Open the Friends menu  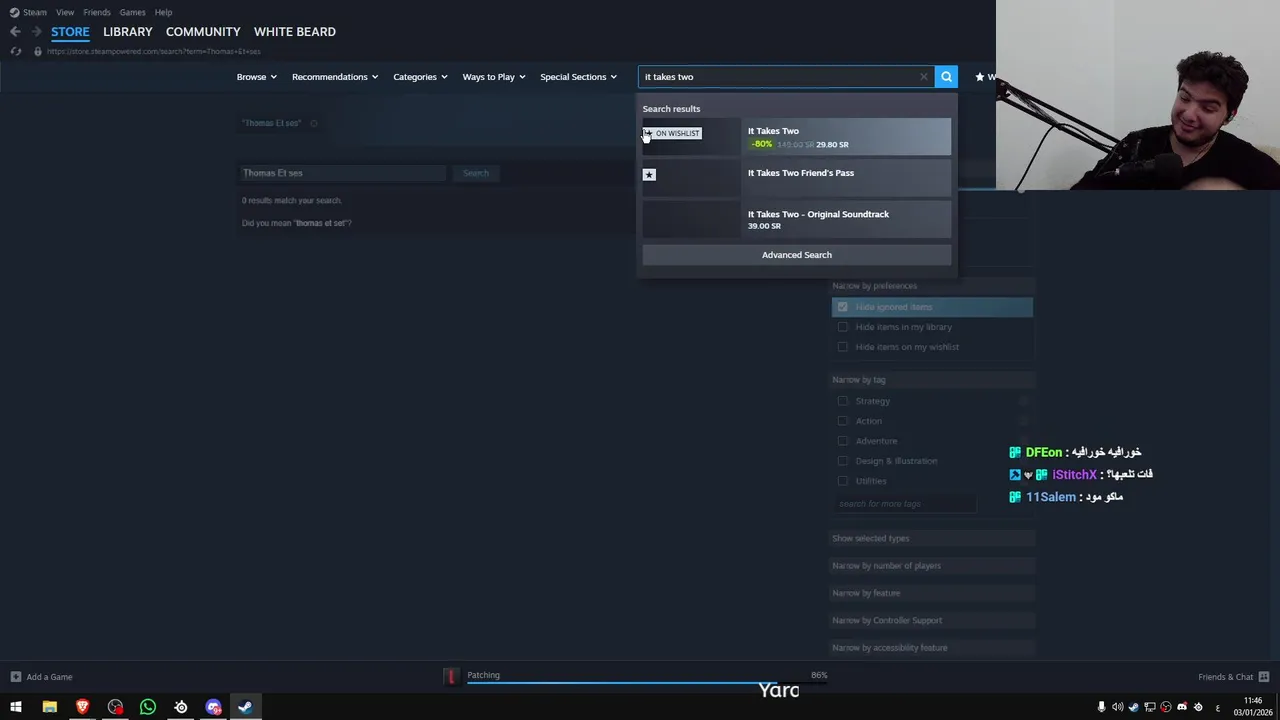tap(97, 12)
